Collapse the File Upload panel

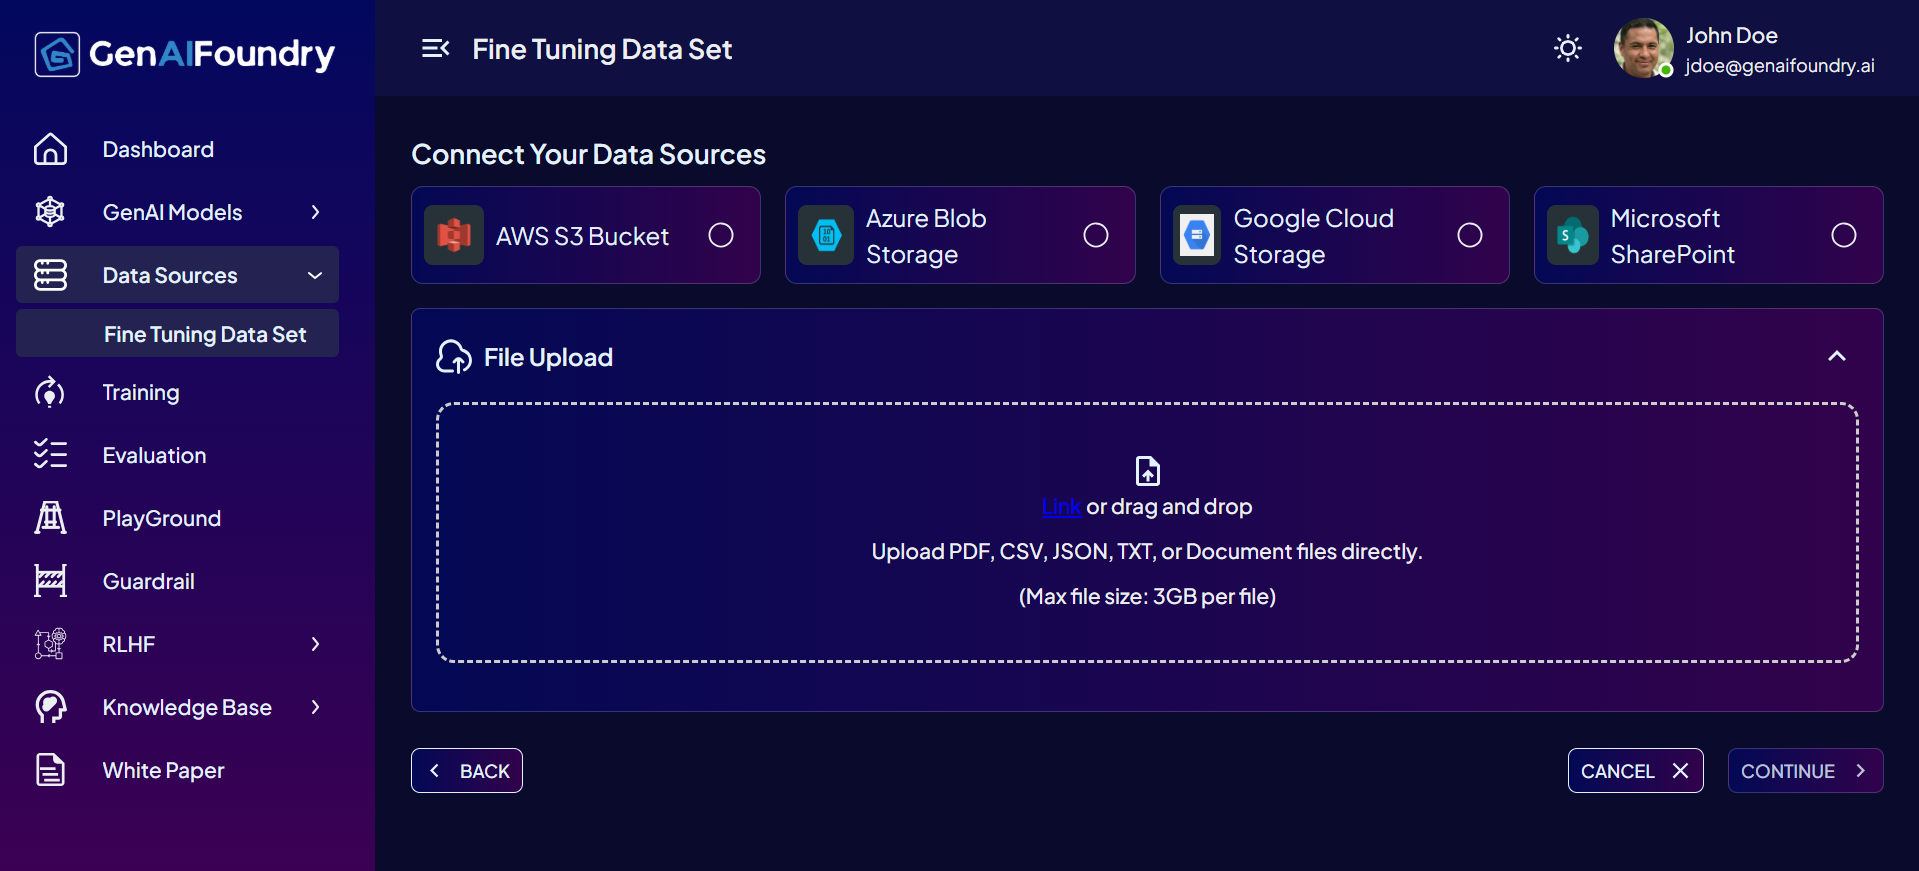1837,356
